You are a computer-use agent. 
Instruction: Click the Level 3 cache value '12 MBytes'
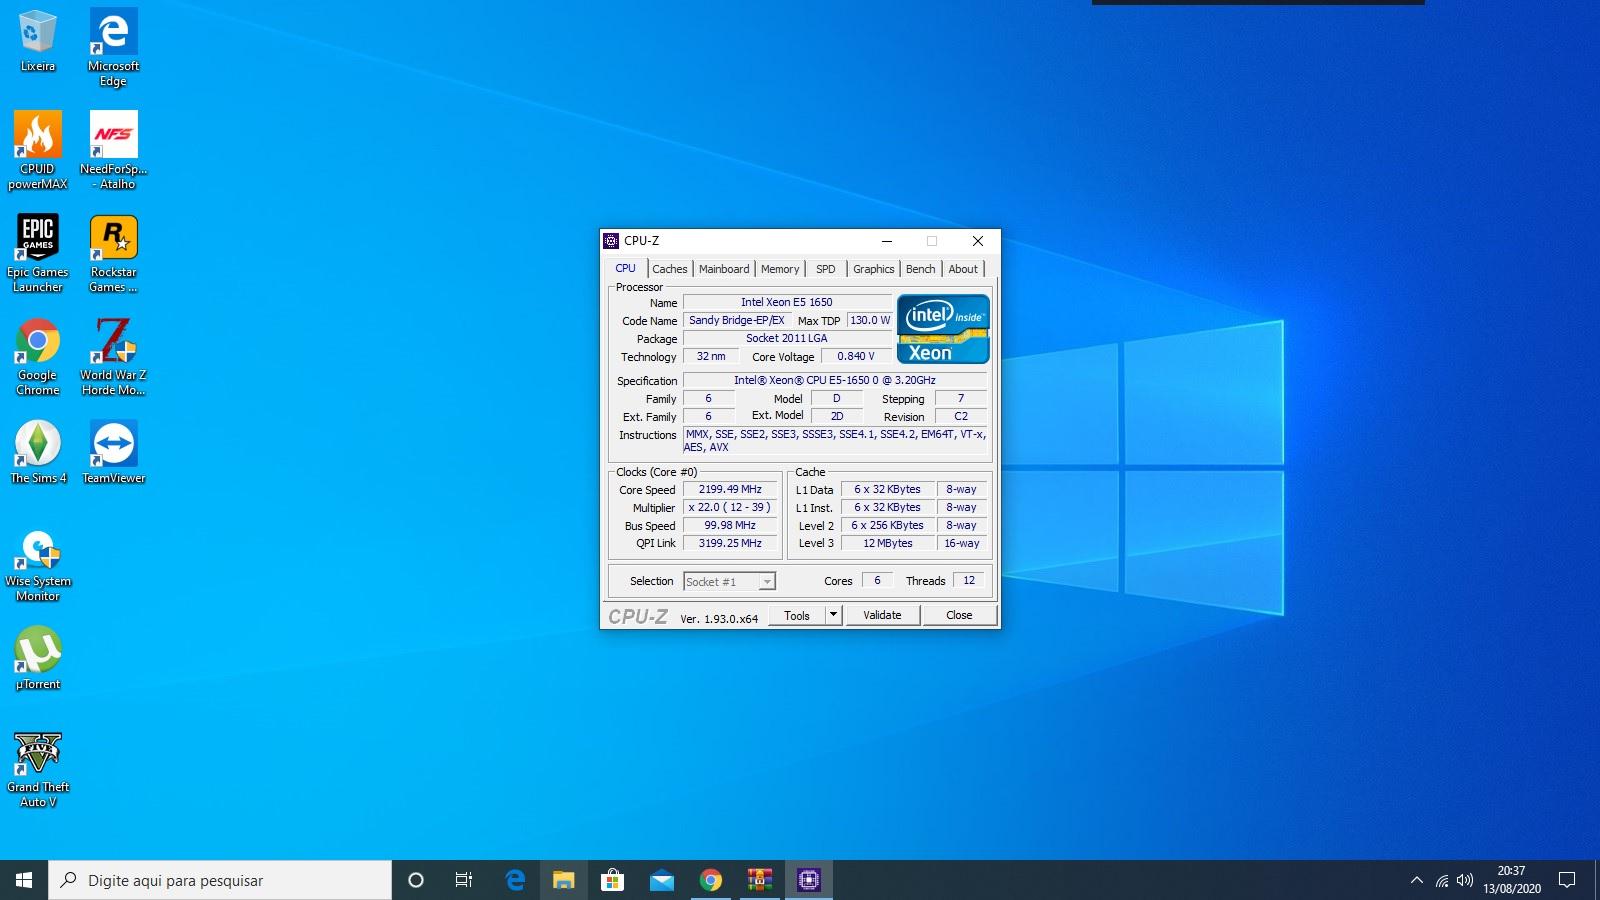tap(888, 543)
